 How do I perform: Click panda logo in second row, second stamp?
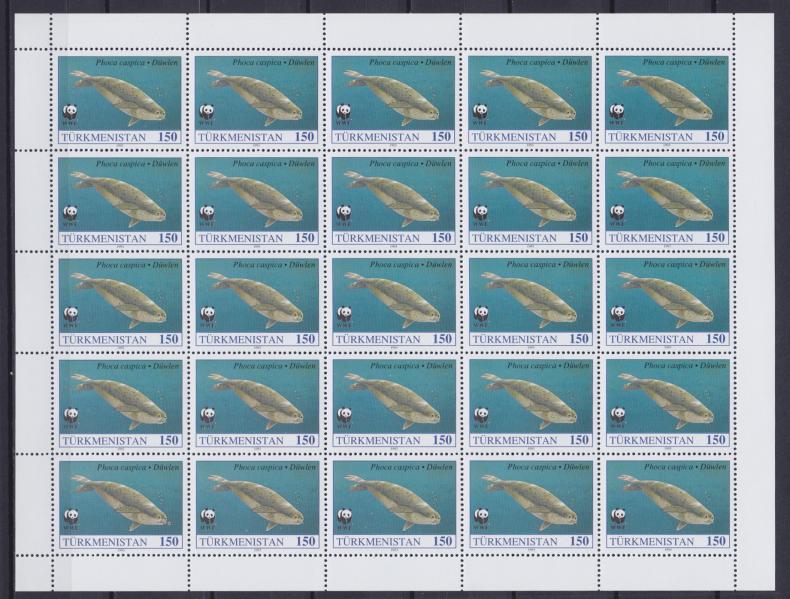(206, 213)
